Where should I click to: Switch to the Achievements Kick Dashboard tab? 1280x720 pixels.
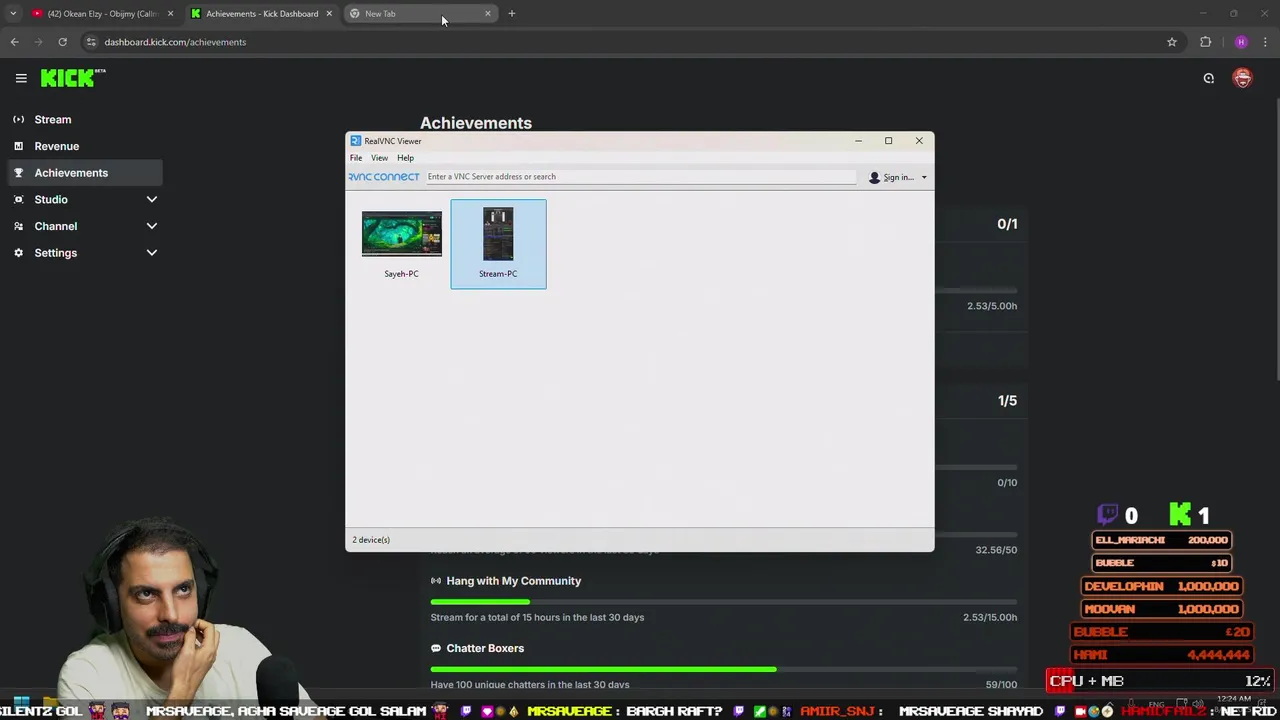click(x=262, y=14)
